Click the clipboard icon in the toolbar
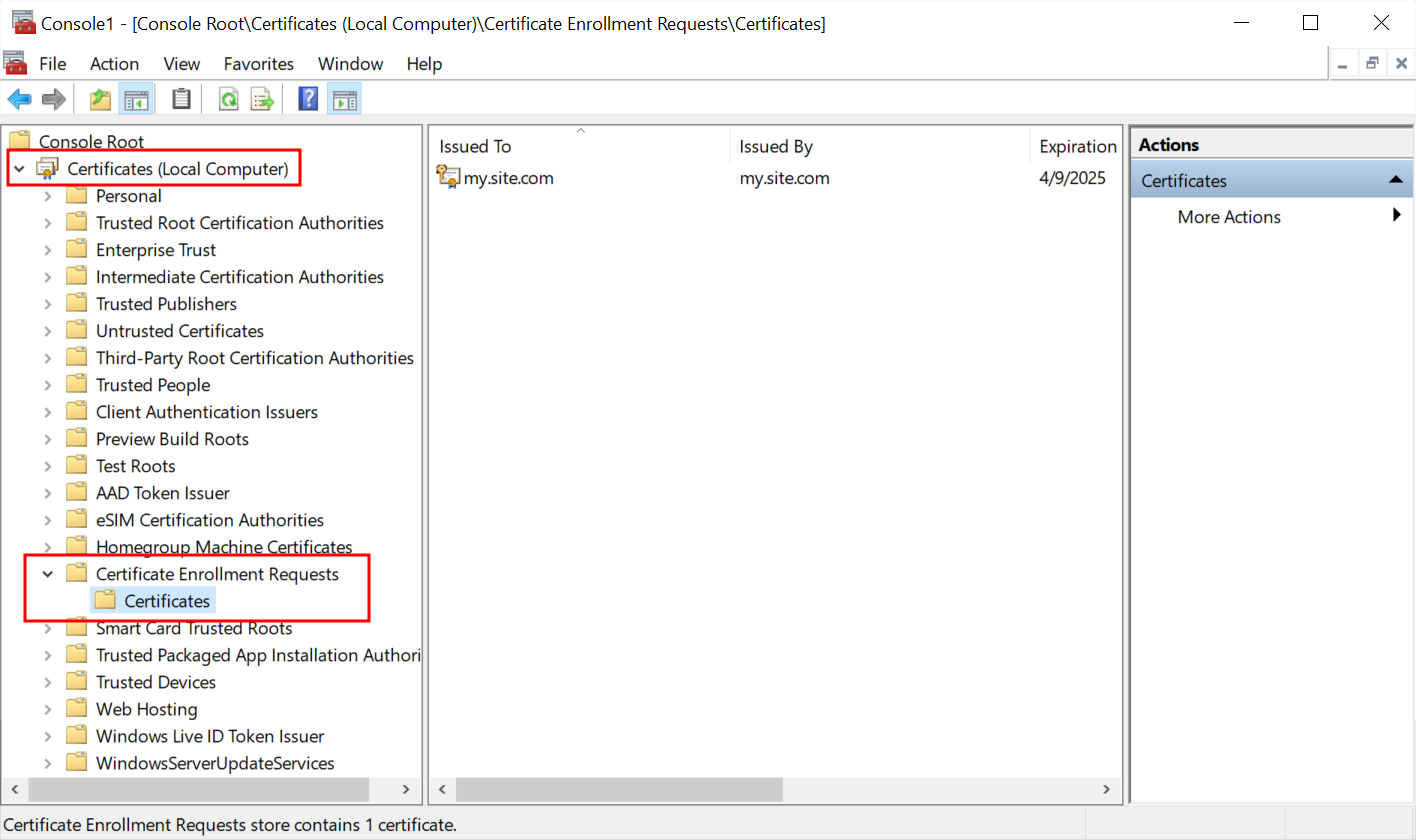This screenshot has width=1416, height=840. [x=181, y=99]
